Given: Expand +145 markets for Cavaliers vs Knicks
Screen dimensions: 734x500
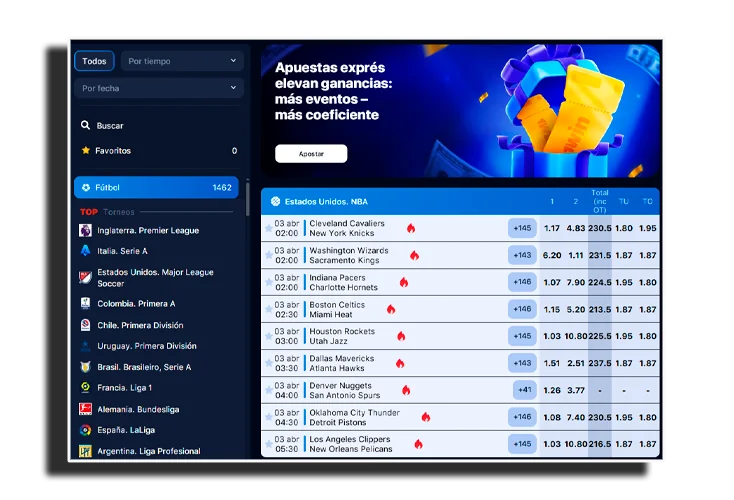Looking at the screenshot, I should [x=522, y=228].
